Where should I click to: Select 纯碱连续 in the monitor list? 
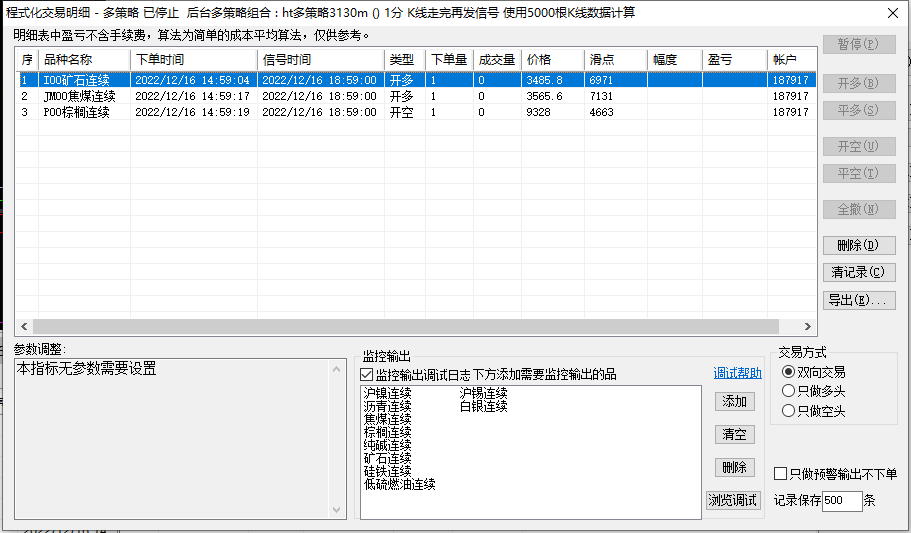click(x=388, y=445)
